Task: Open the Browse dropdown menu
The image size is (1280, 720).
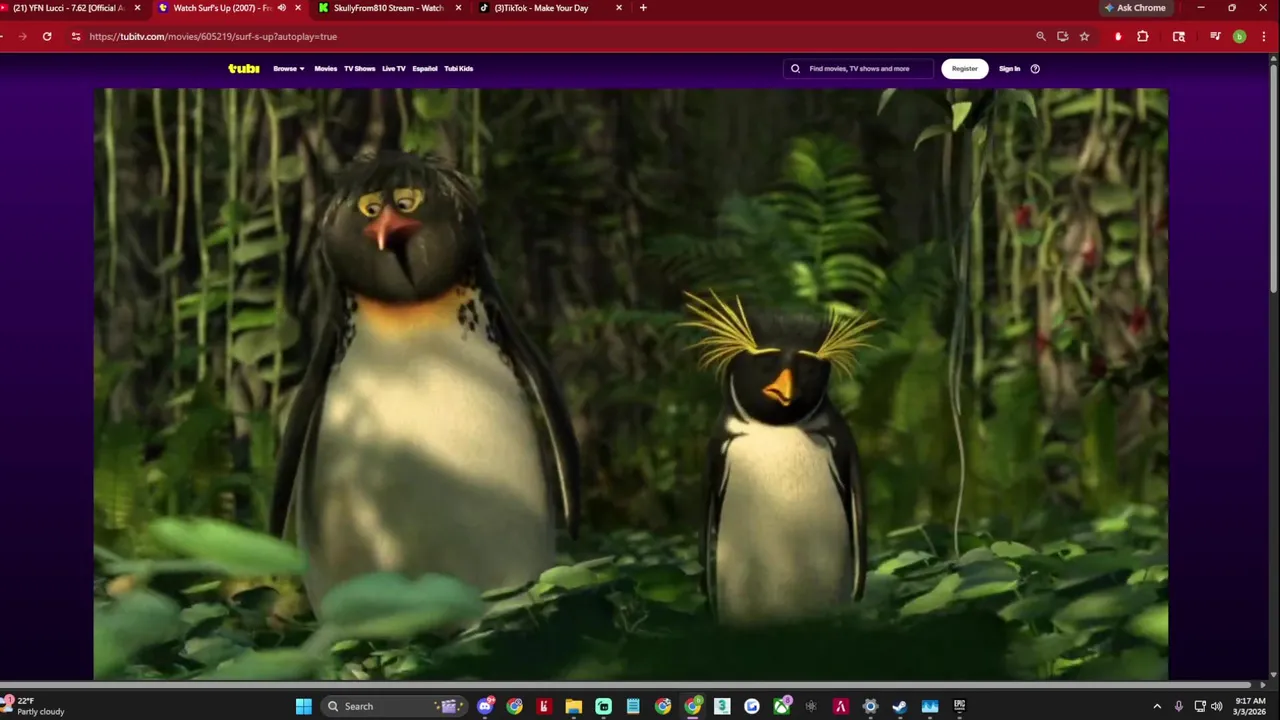Action: [x=288, y=69]
